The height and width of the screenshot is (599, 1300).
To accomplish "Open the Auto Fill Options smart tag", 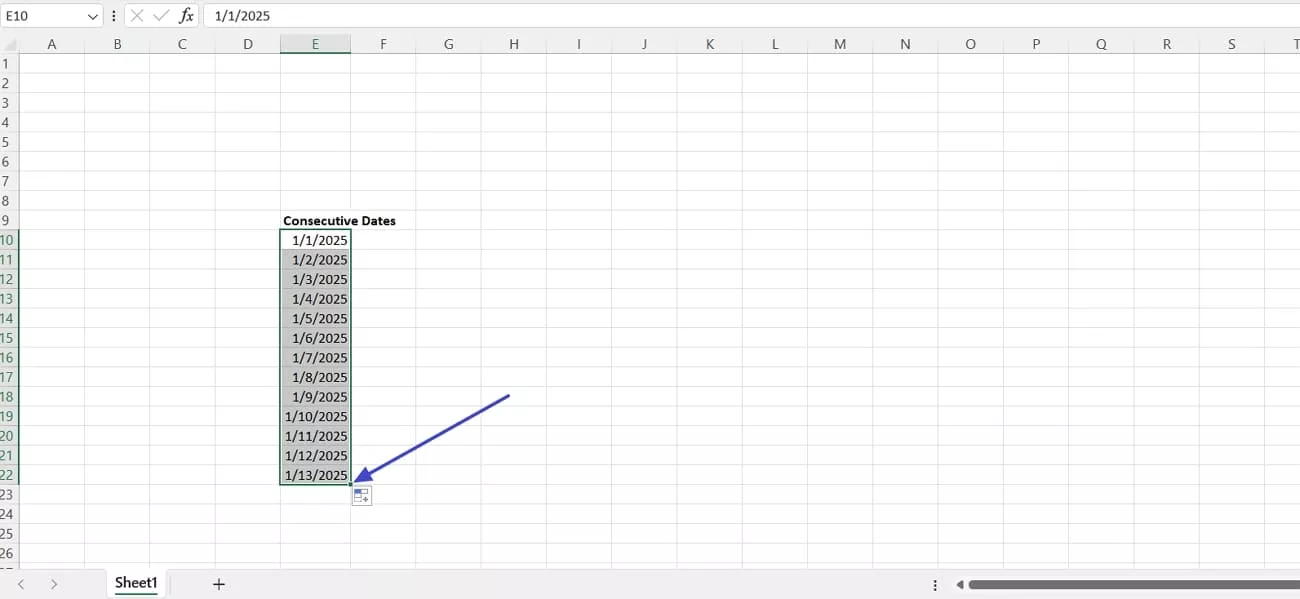I will 361,494.
